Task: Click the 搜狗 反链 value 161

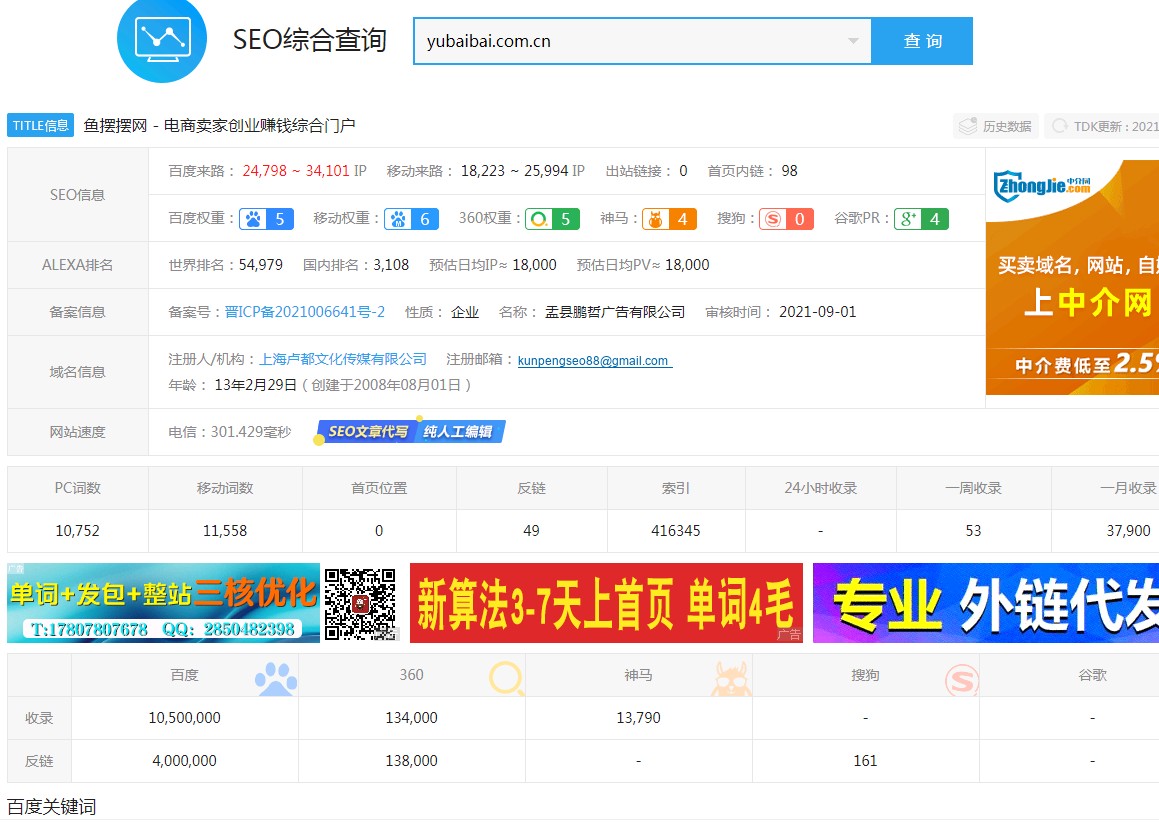Action: (866, 761)
